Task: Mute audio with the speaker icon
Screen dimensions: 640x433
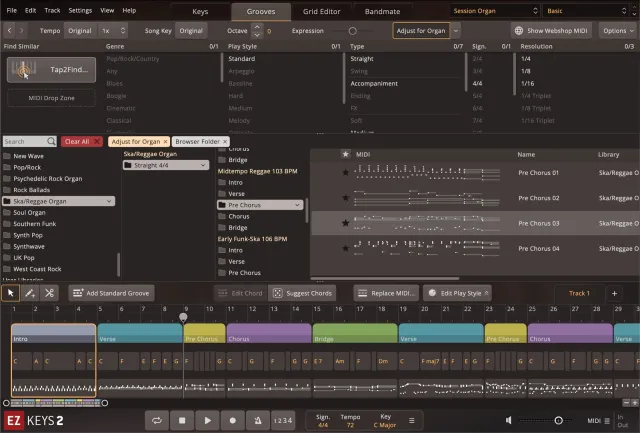Action: 508,420
